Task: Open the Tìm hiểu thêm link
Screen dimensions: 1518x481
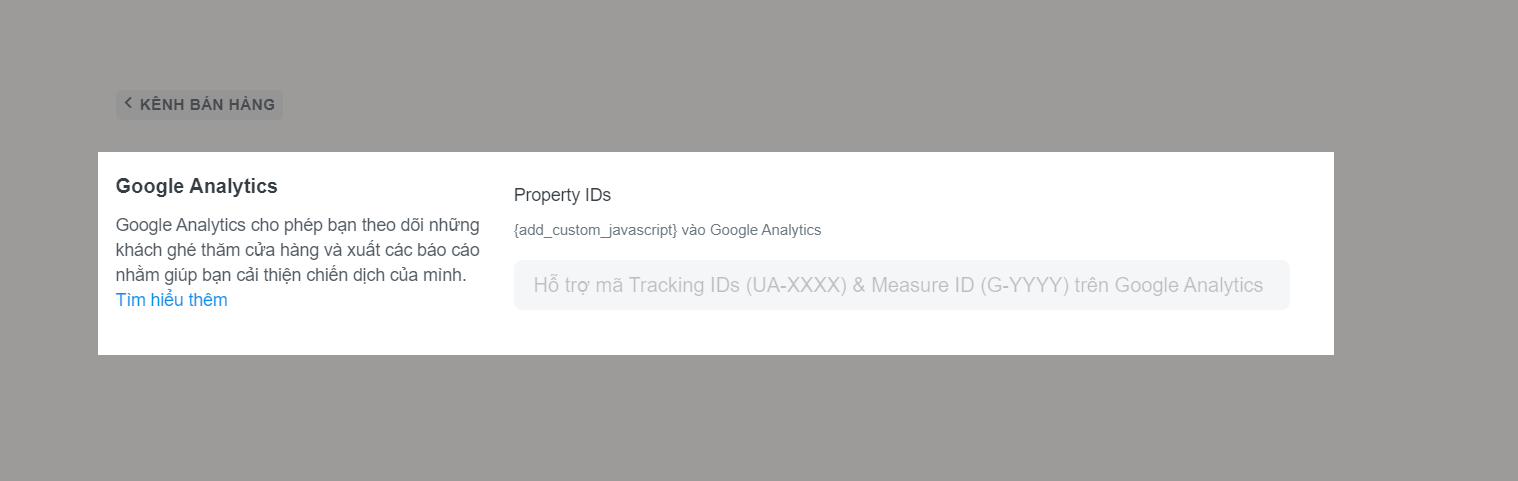Action: [171, 300]
